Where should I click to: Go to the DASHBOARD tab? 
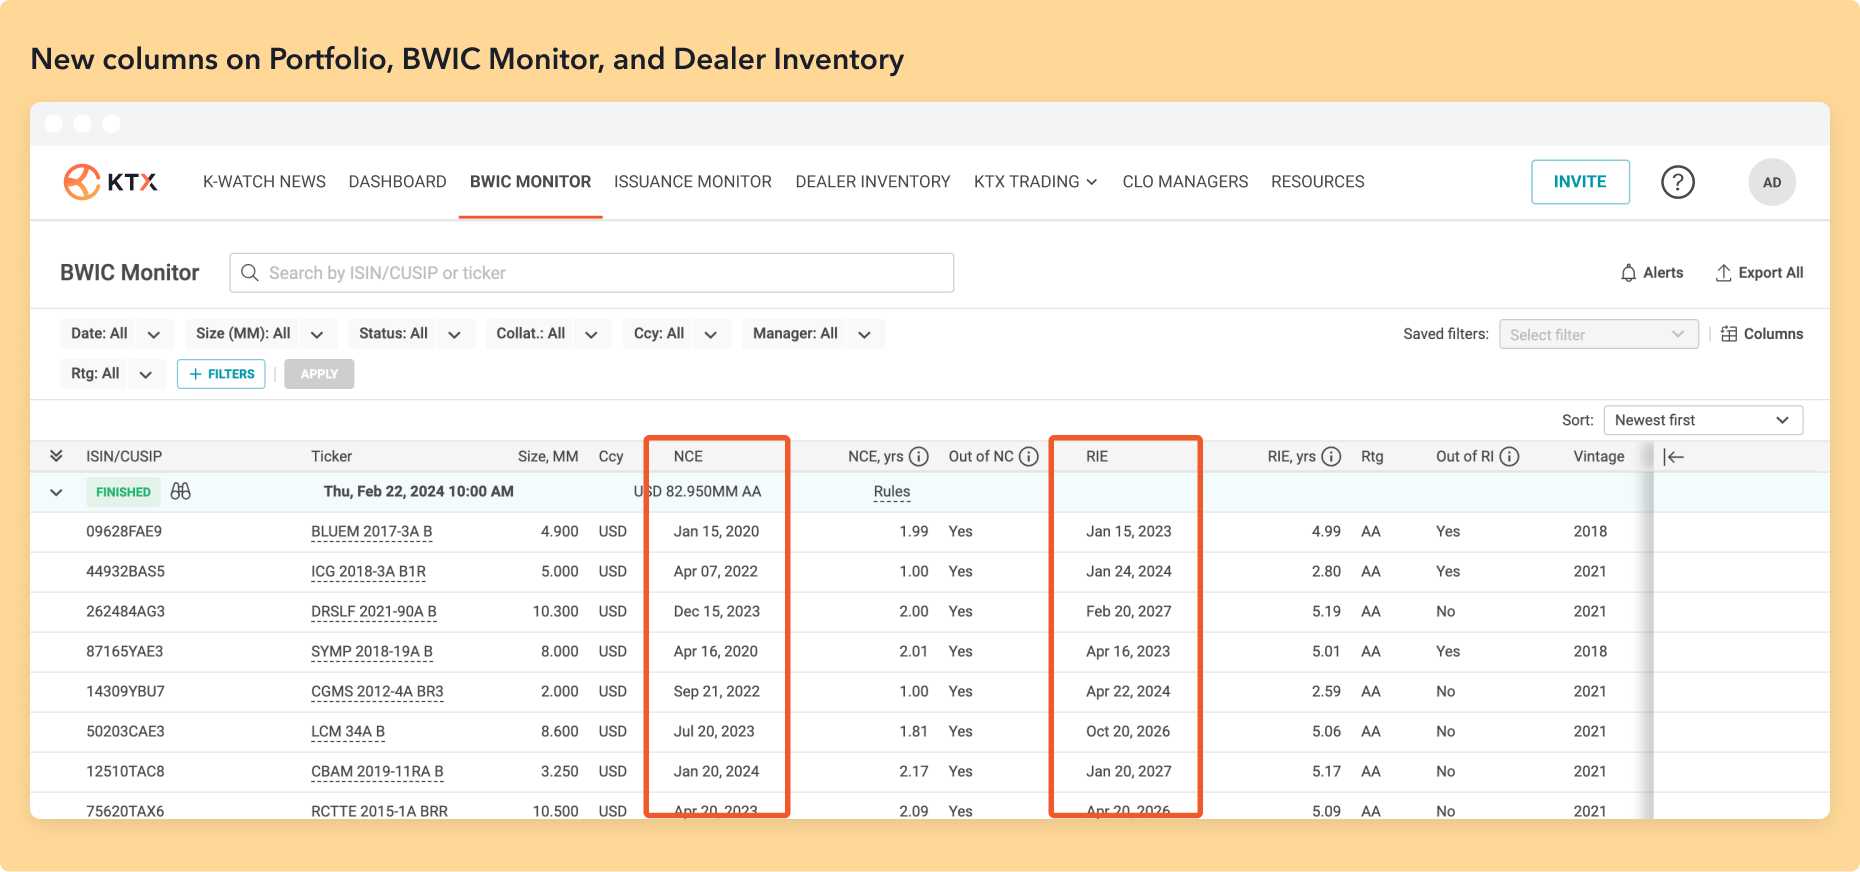[397, 182]
